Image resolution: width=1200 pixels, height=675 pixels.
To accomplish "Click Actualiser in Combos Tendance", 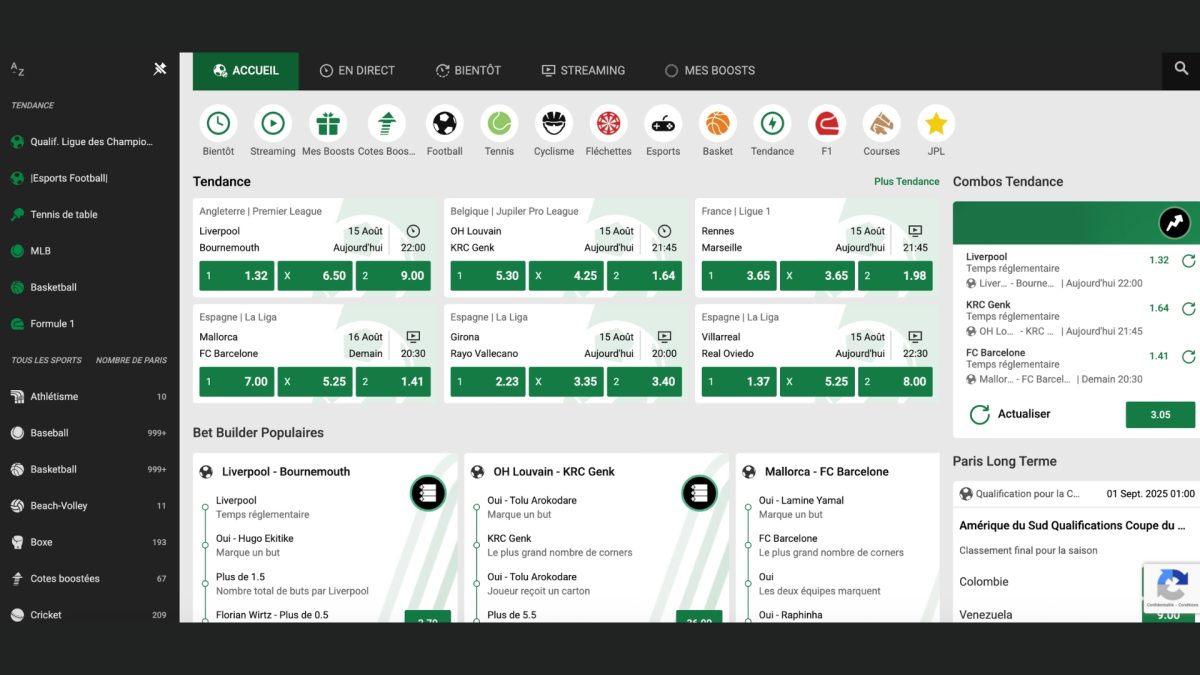I will (x=1010, y=414).
